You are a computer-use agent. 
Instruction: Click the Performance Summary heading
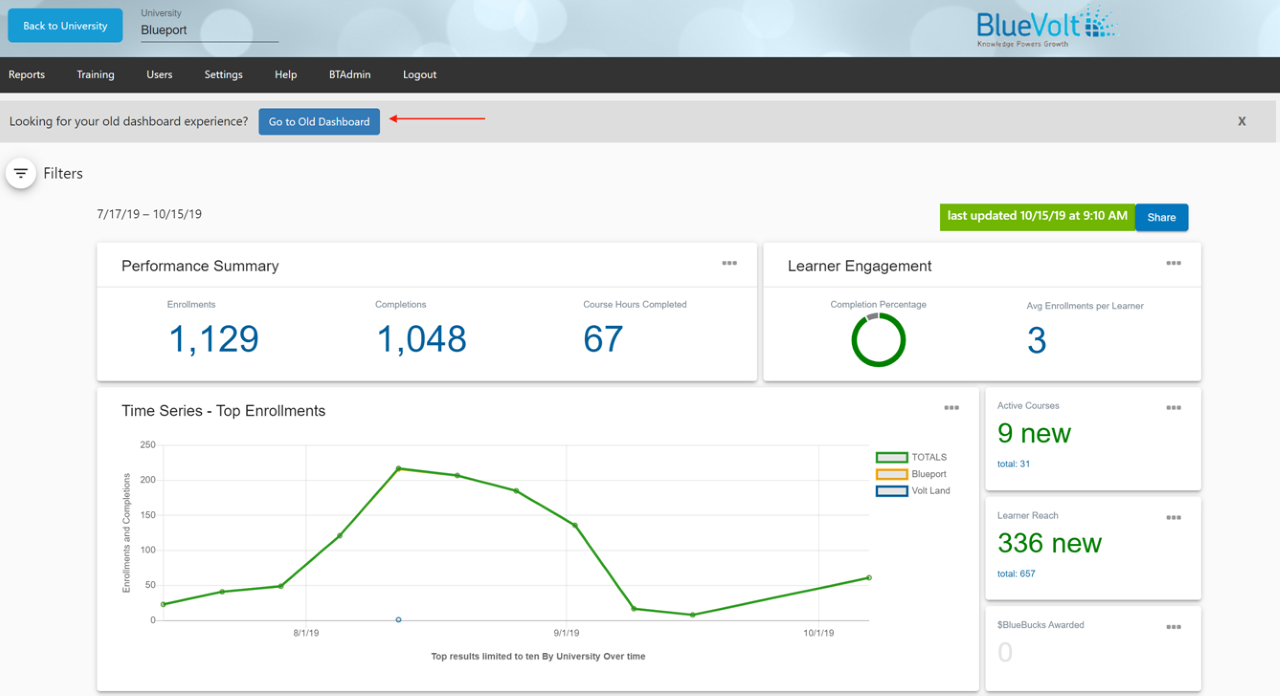point(200,266)
